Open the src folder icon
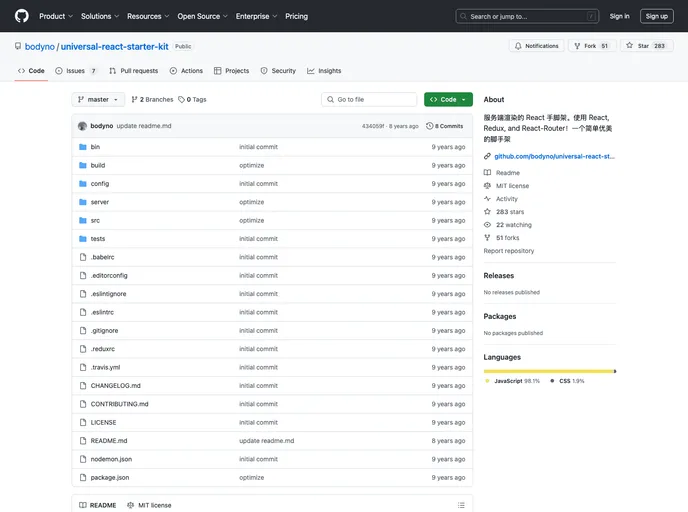This screenshot has width=688, height=512. pos(83,220)
